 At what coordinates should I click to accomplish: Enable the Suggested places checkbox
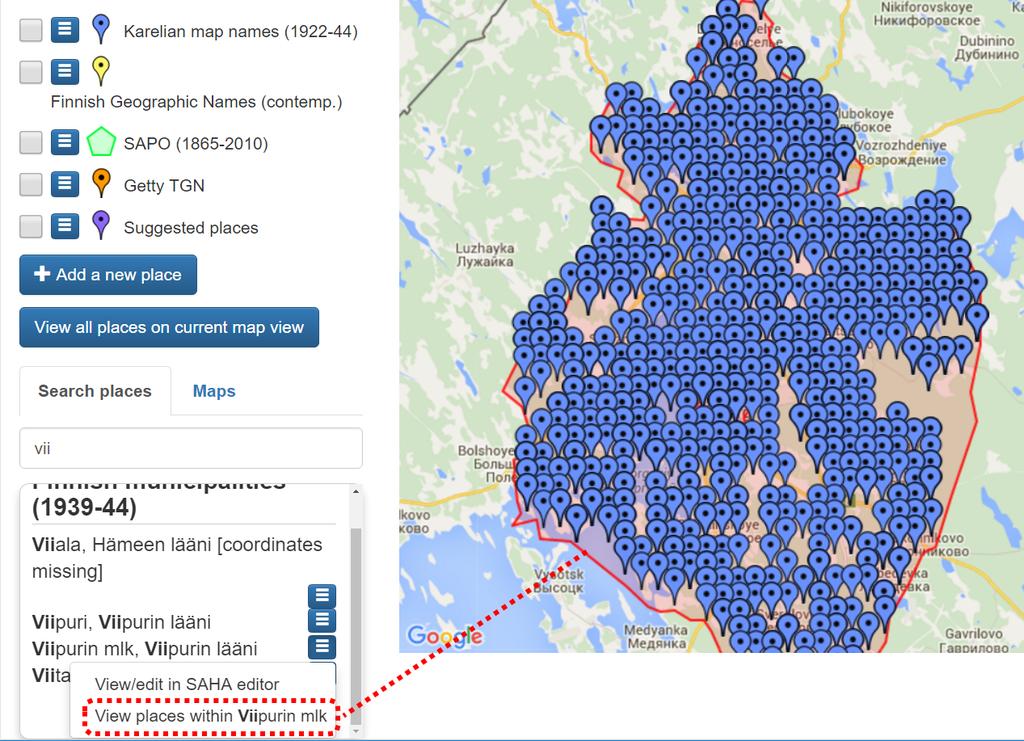click(x=31, y=227)
